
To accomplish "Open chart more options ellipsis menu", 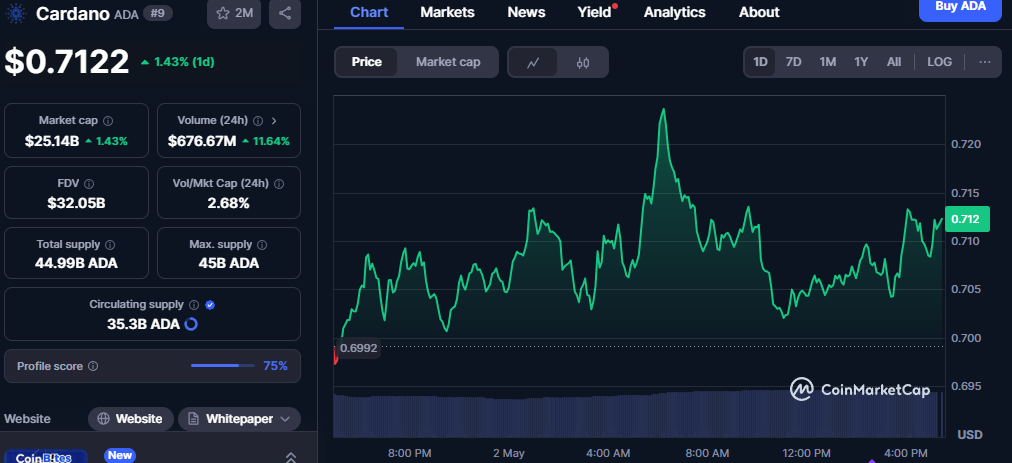I will click(x=984, y=62).
